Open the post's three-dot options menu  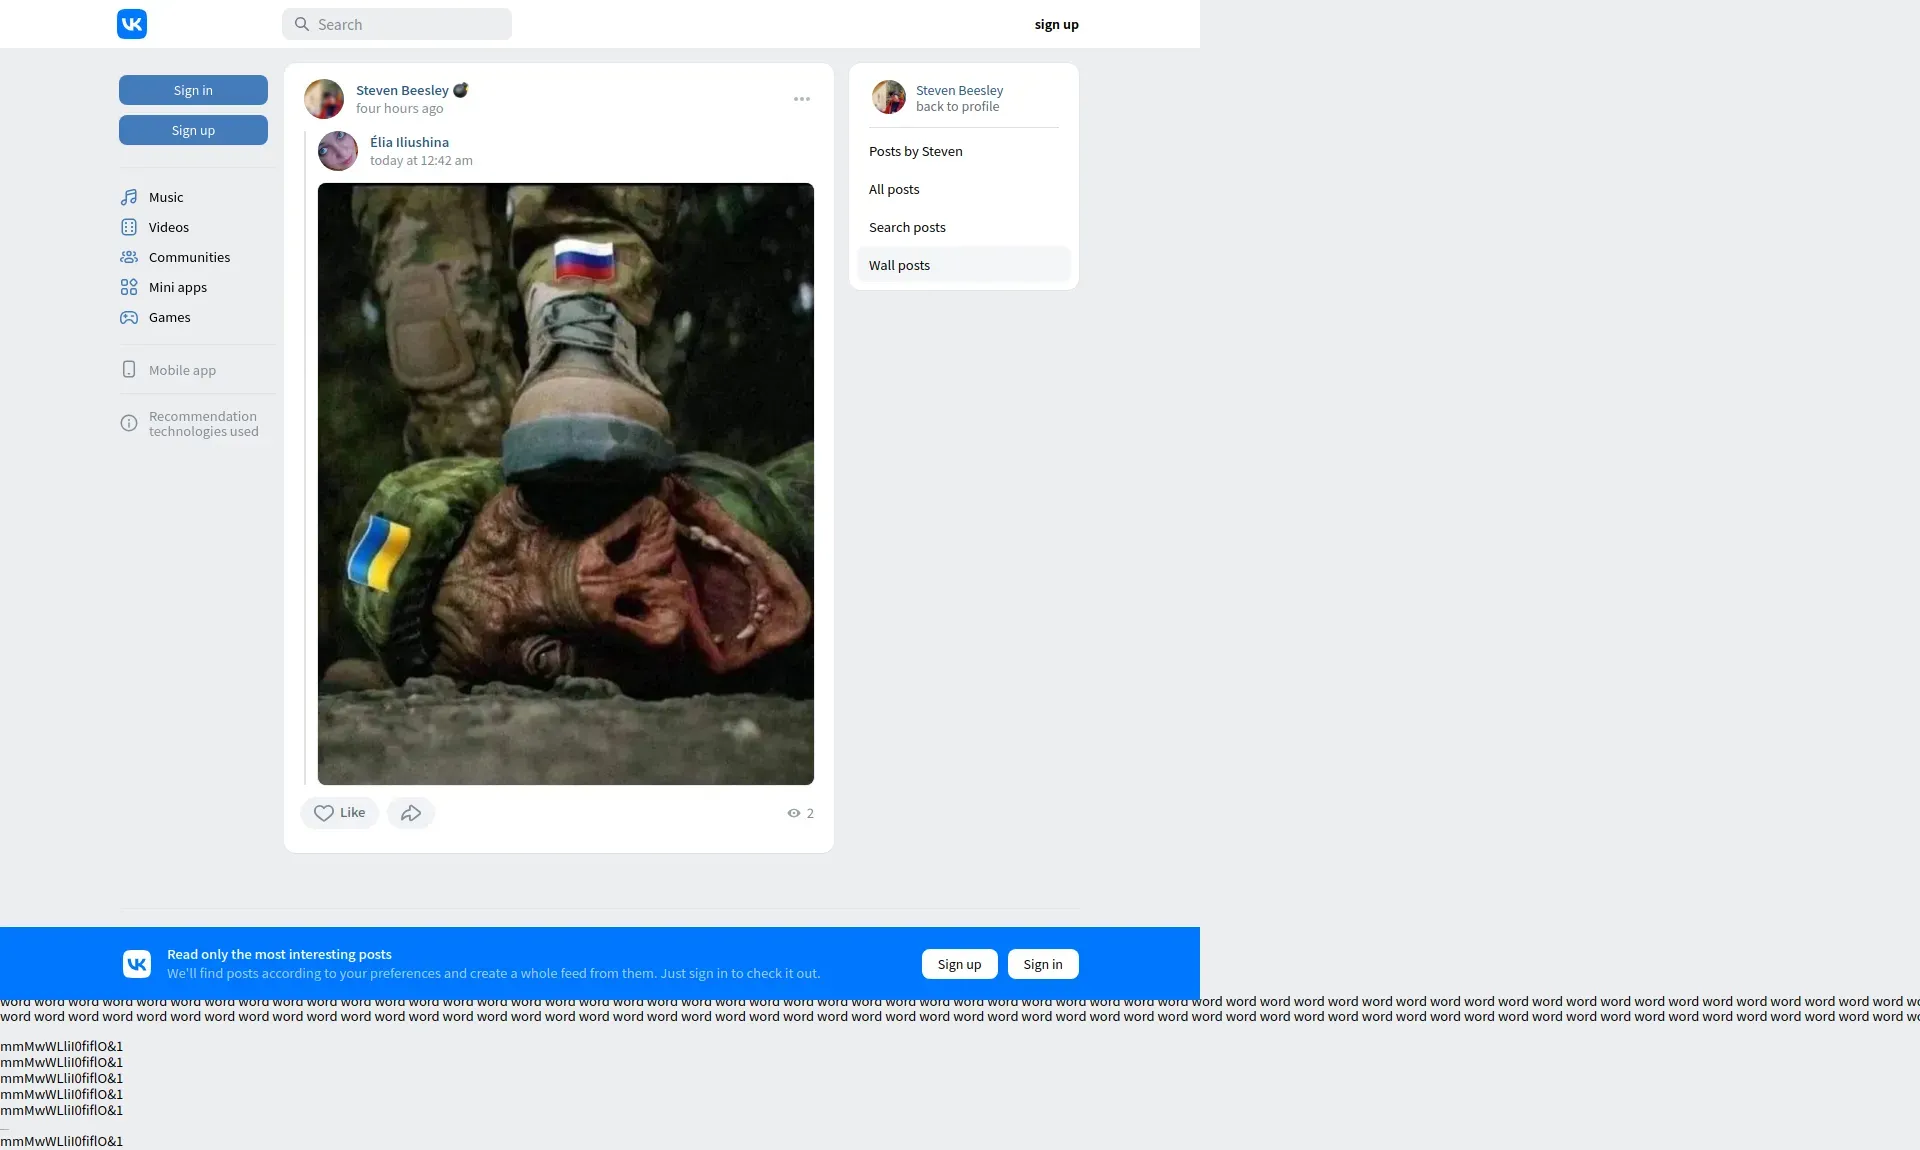point(802,99)
